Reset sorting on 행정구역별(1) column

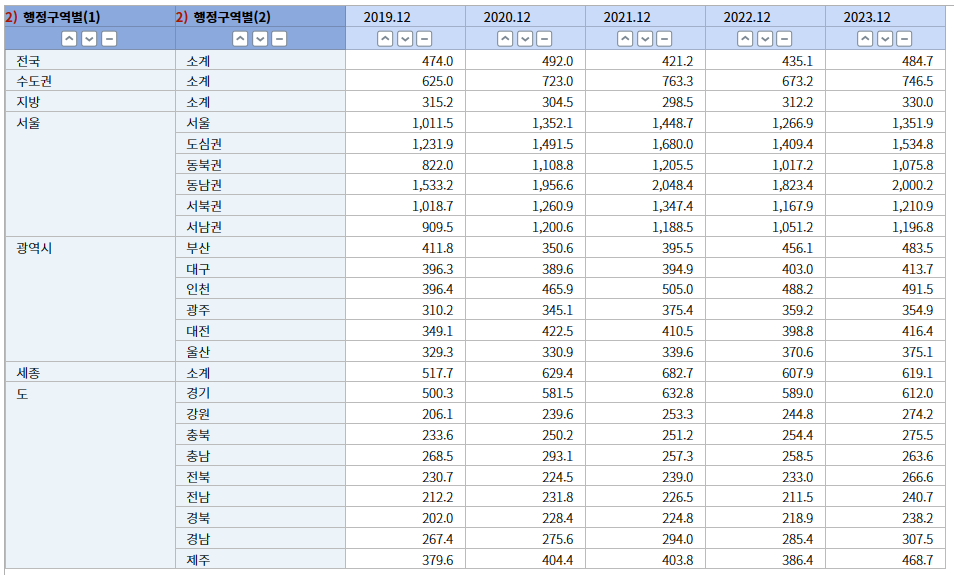coord(109,39)
